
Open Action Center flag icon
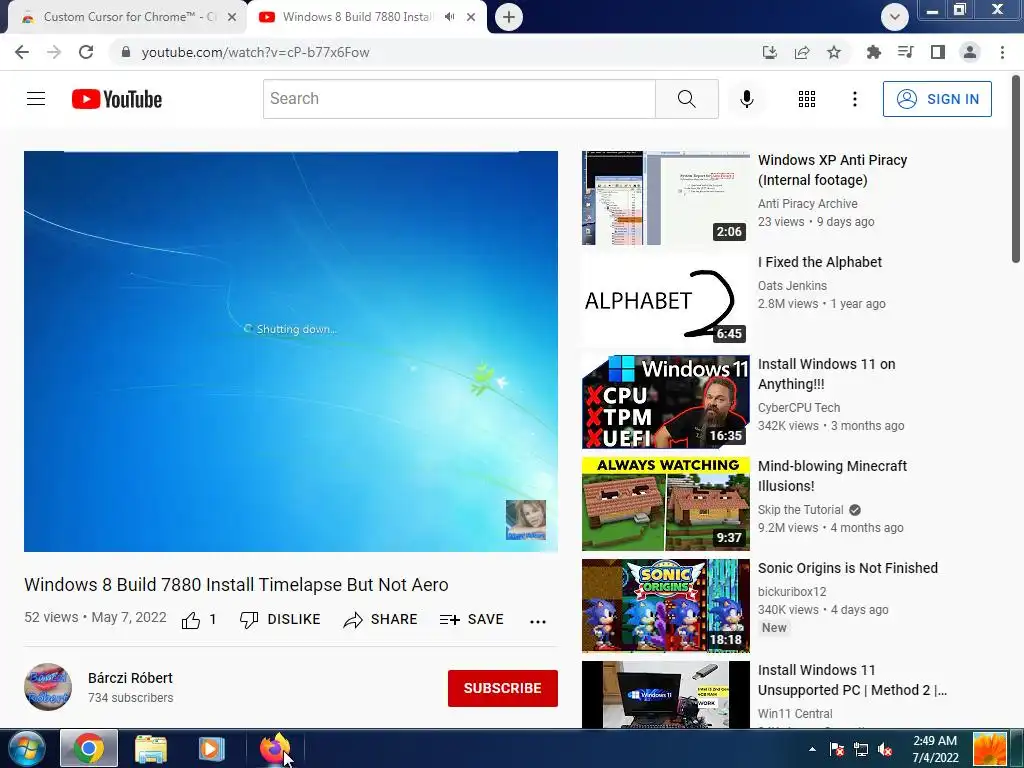[837, 749]
